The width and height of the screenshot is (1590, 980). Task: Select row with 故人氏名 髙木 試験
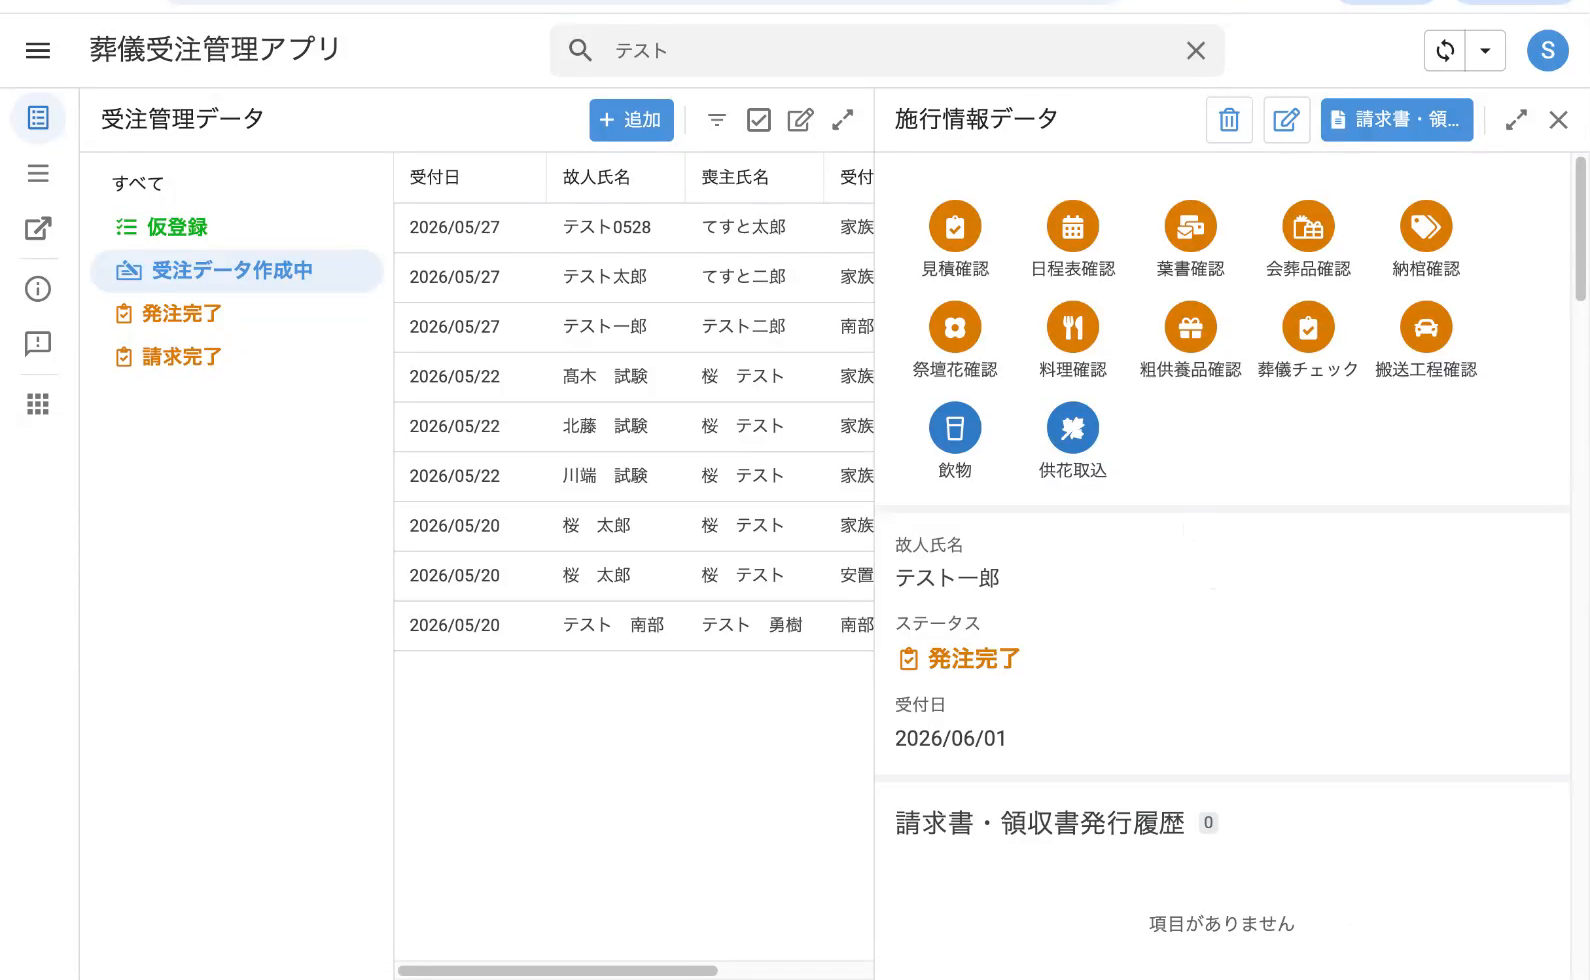pos(634,377)
